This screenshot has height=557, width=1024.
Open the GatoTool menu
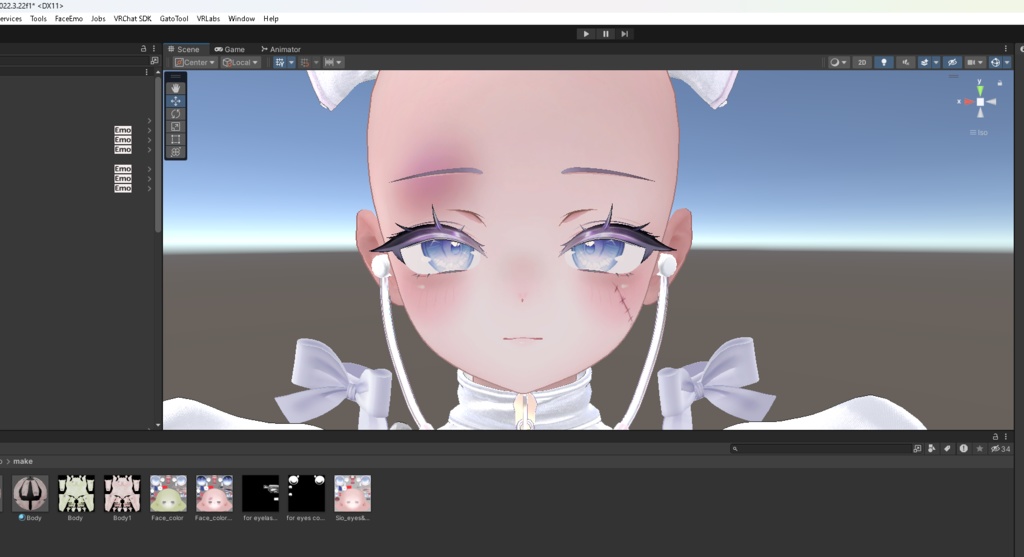pos(174,19)
